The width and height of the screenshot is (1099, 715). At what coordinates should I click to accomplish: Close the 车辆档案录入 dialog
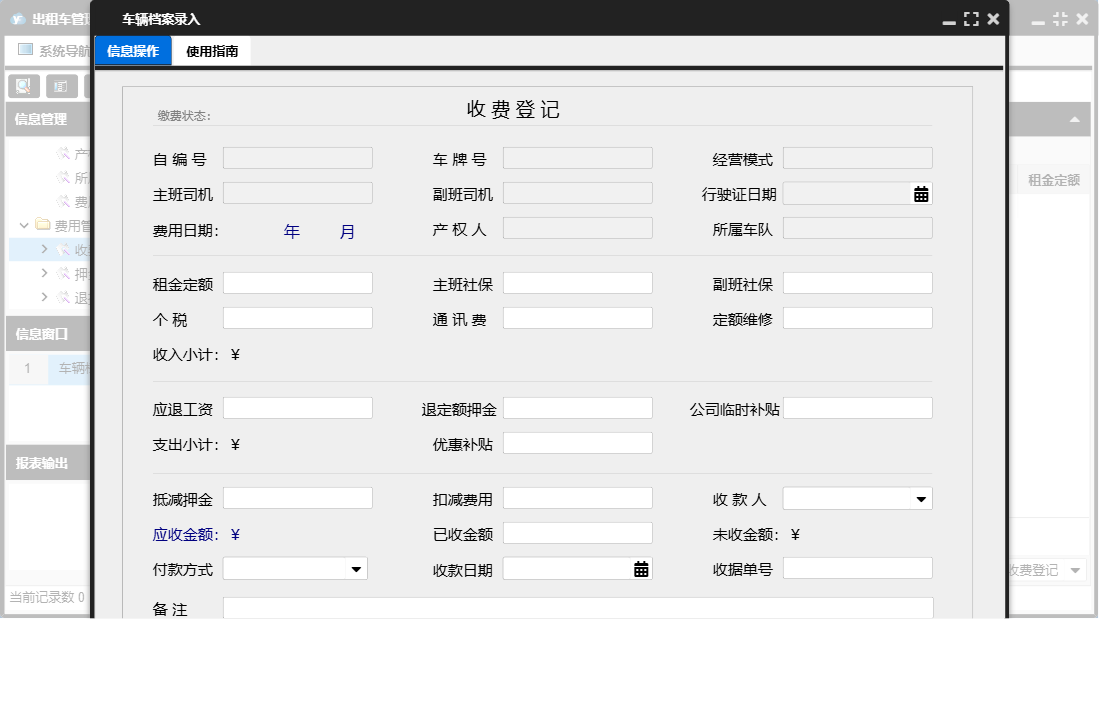(x=993, y=19)
